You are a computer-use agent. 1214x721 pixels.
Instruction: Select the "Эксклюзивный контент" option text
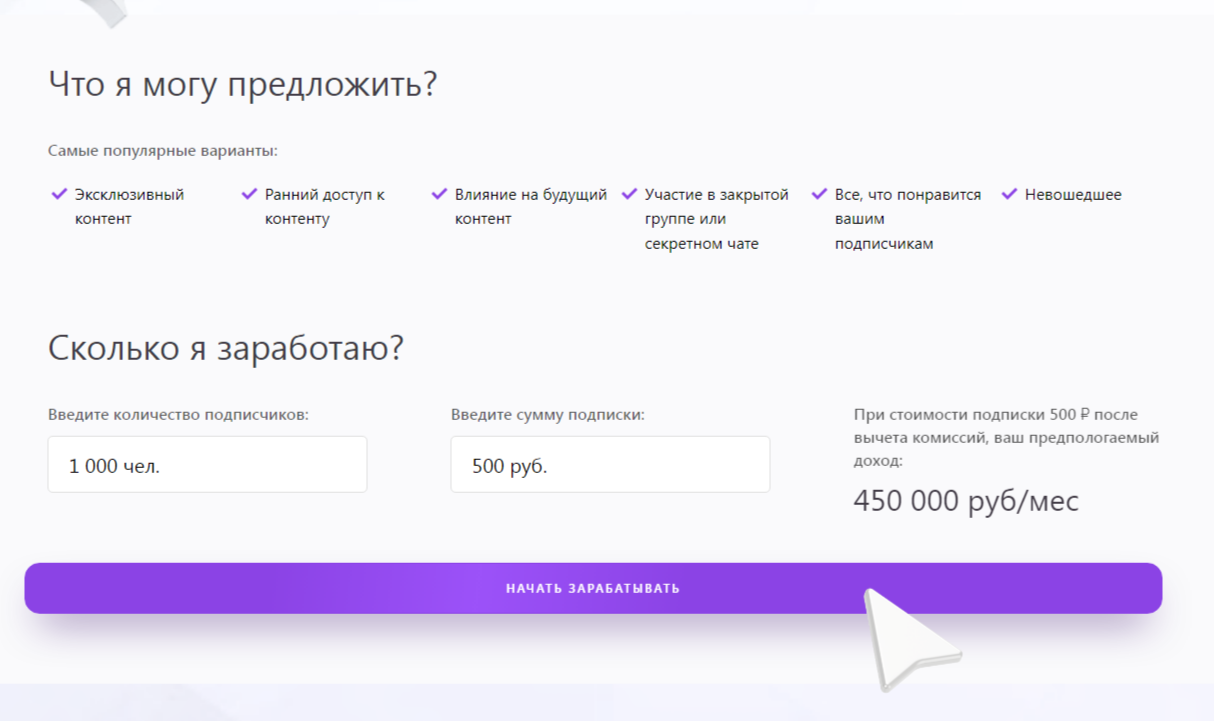(129, 206)
